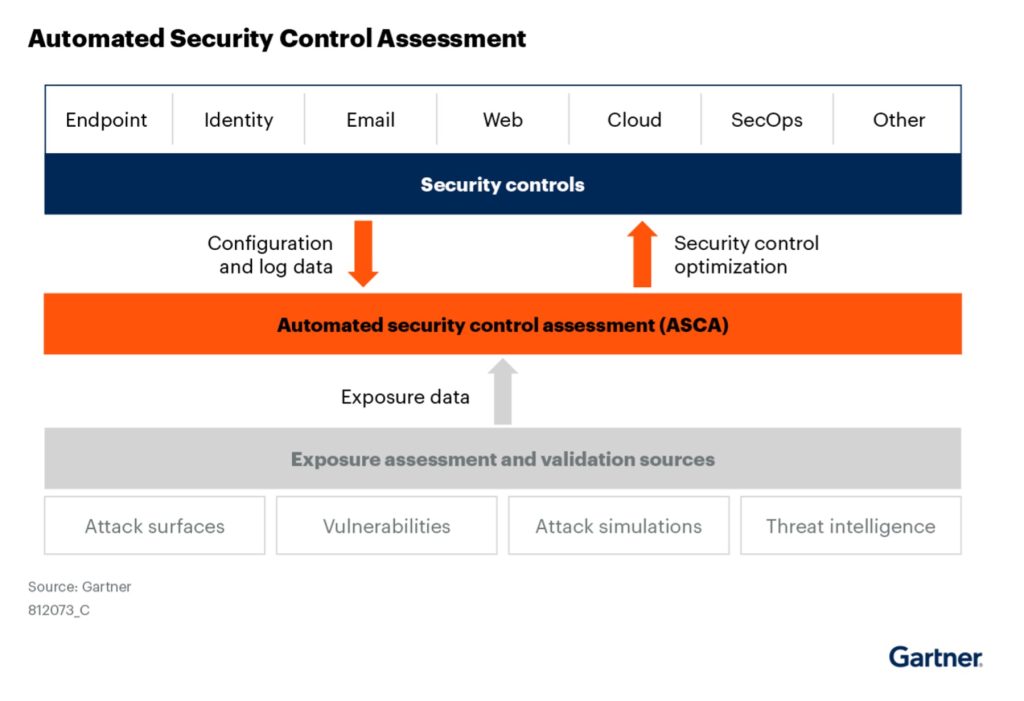This screenshot has height=701, width=1024.
Task: Click the Attack simulations box
Action: 618,526
